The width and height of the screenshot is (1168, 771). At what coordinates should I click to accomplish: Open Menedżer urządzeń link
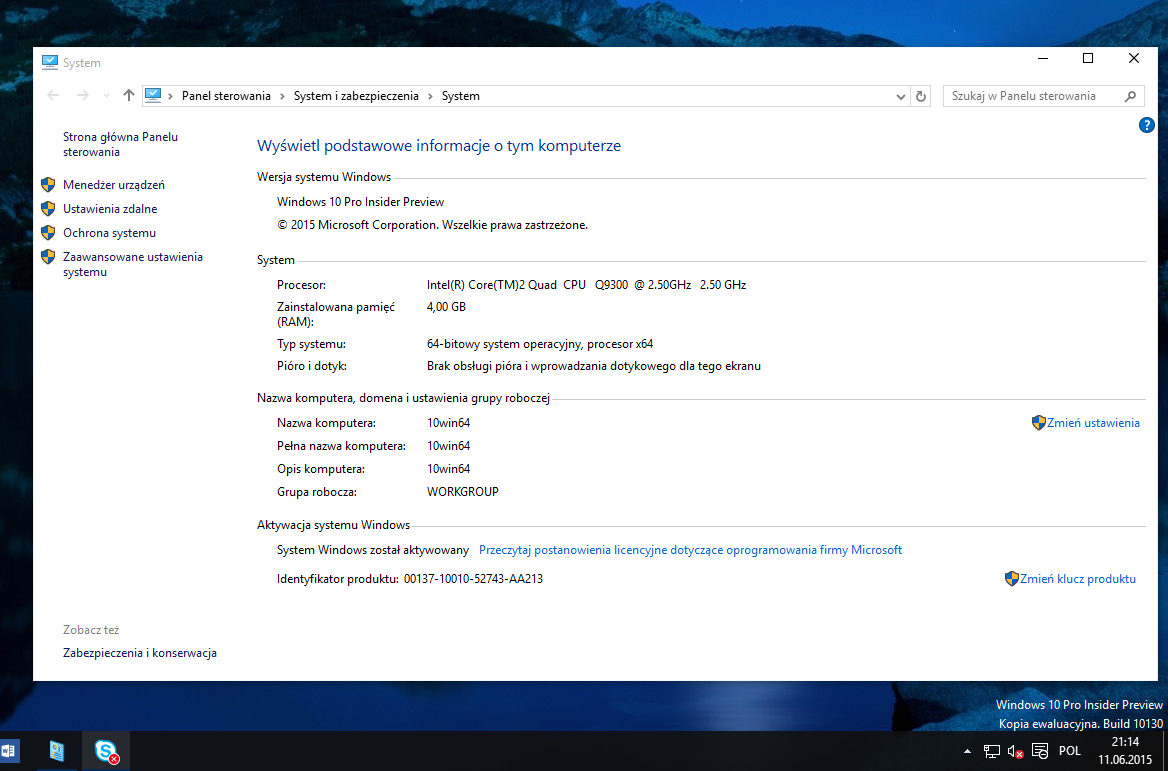[113, 185]
